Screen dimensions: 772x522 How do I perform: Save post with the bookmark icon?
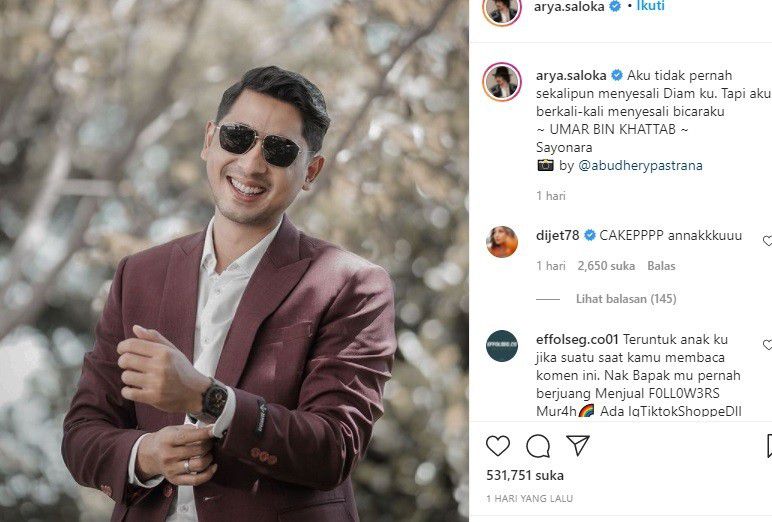[768, 446]
